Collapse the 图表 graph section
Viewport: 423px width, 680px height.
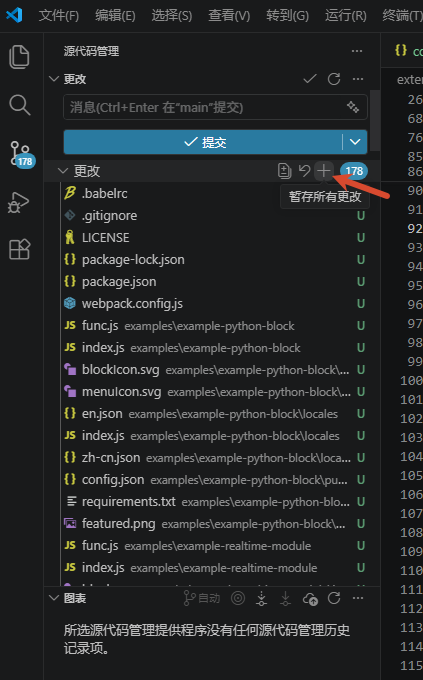click(54, 598)
